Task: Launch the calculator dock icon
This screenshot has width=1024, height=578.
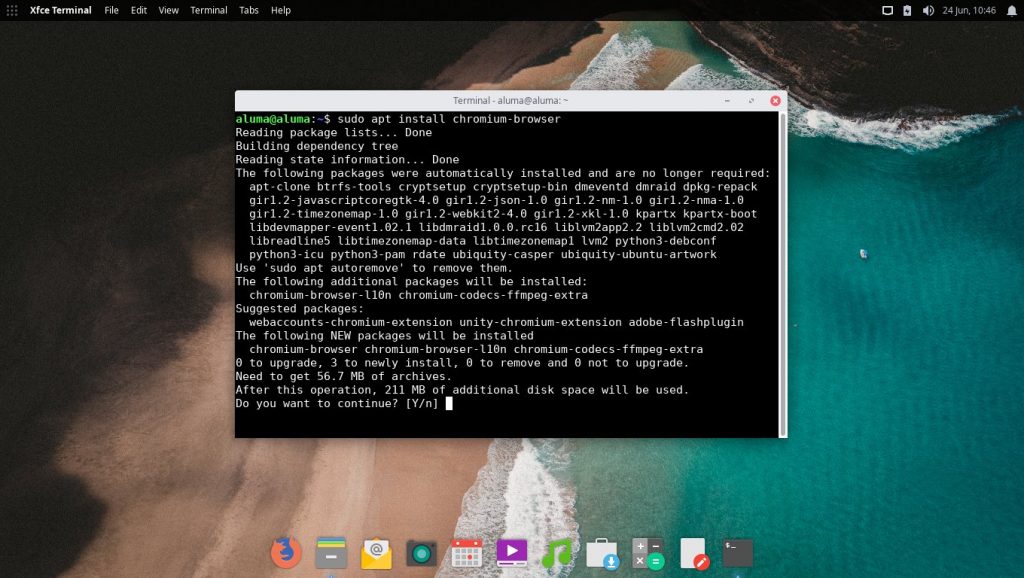Action: click(648, 553)
